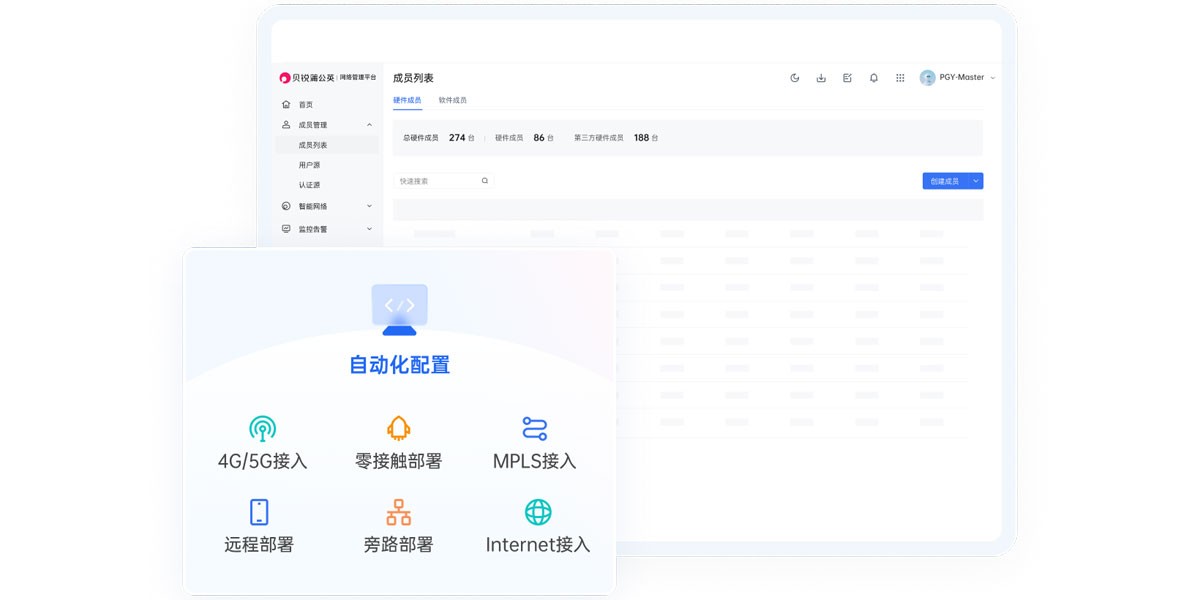Viewport: 1200px width, 600px height.
Task: Open the apps grid icon
Action: click(x=900, y=78)
